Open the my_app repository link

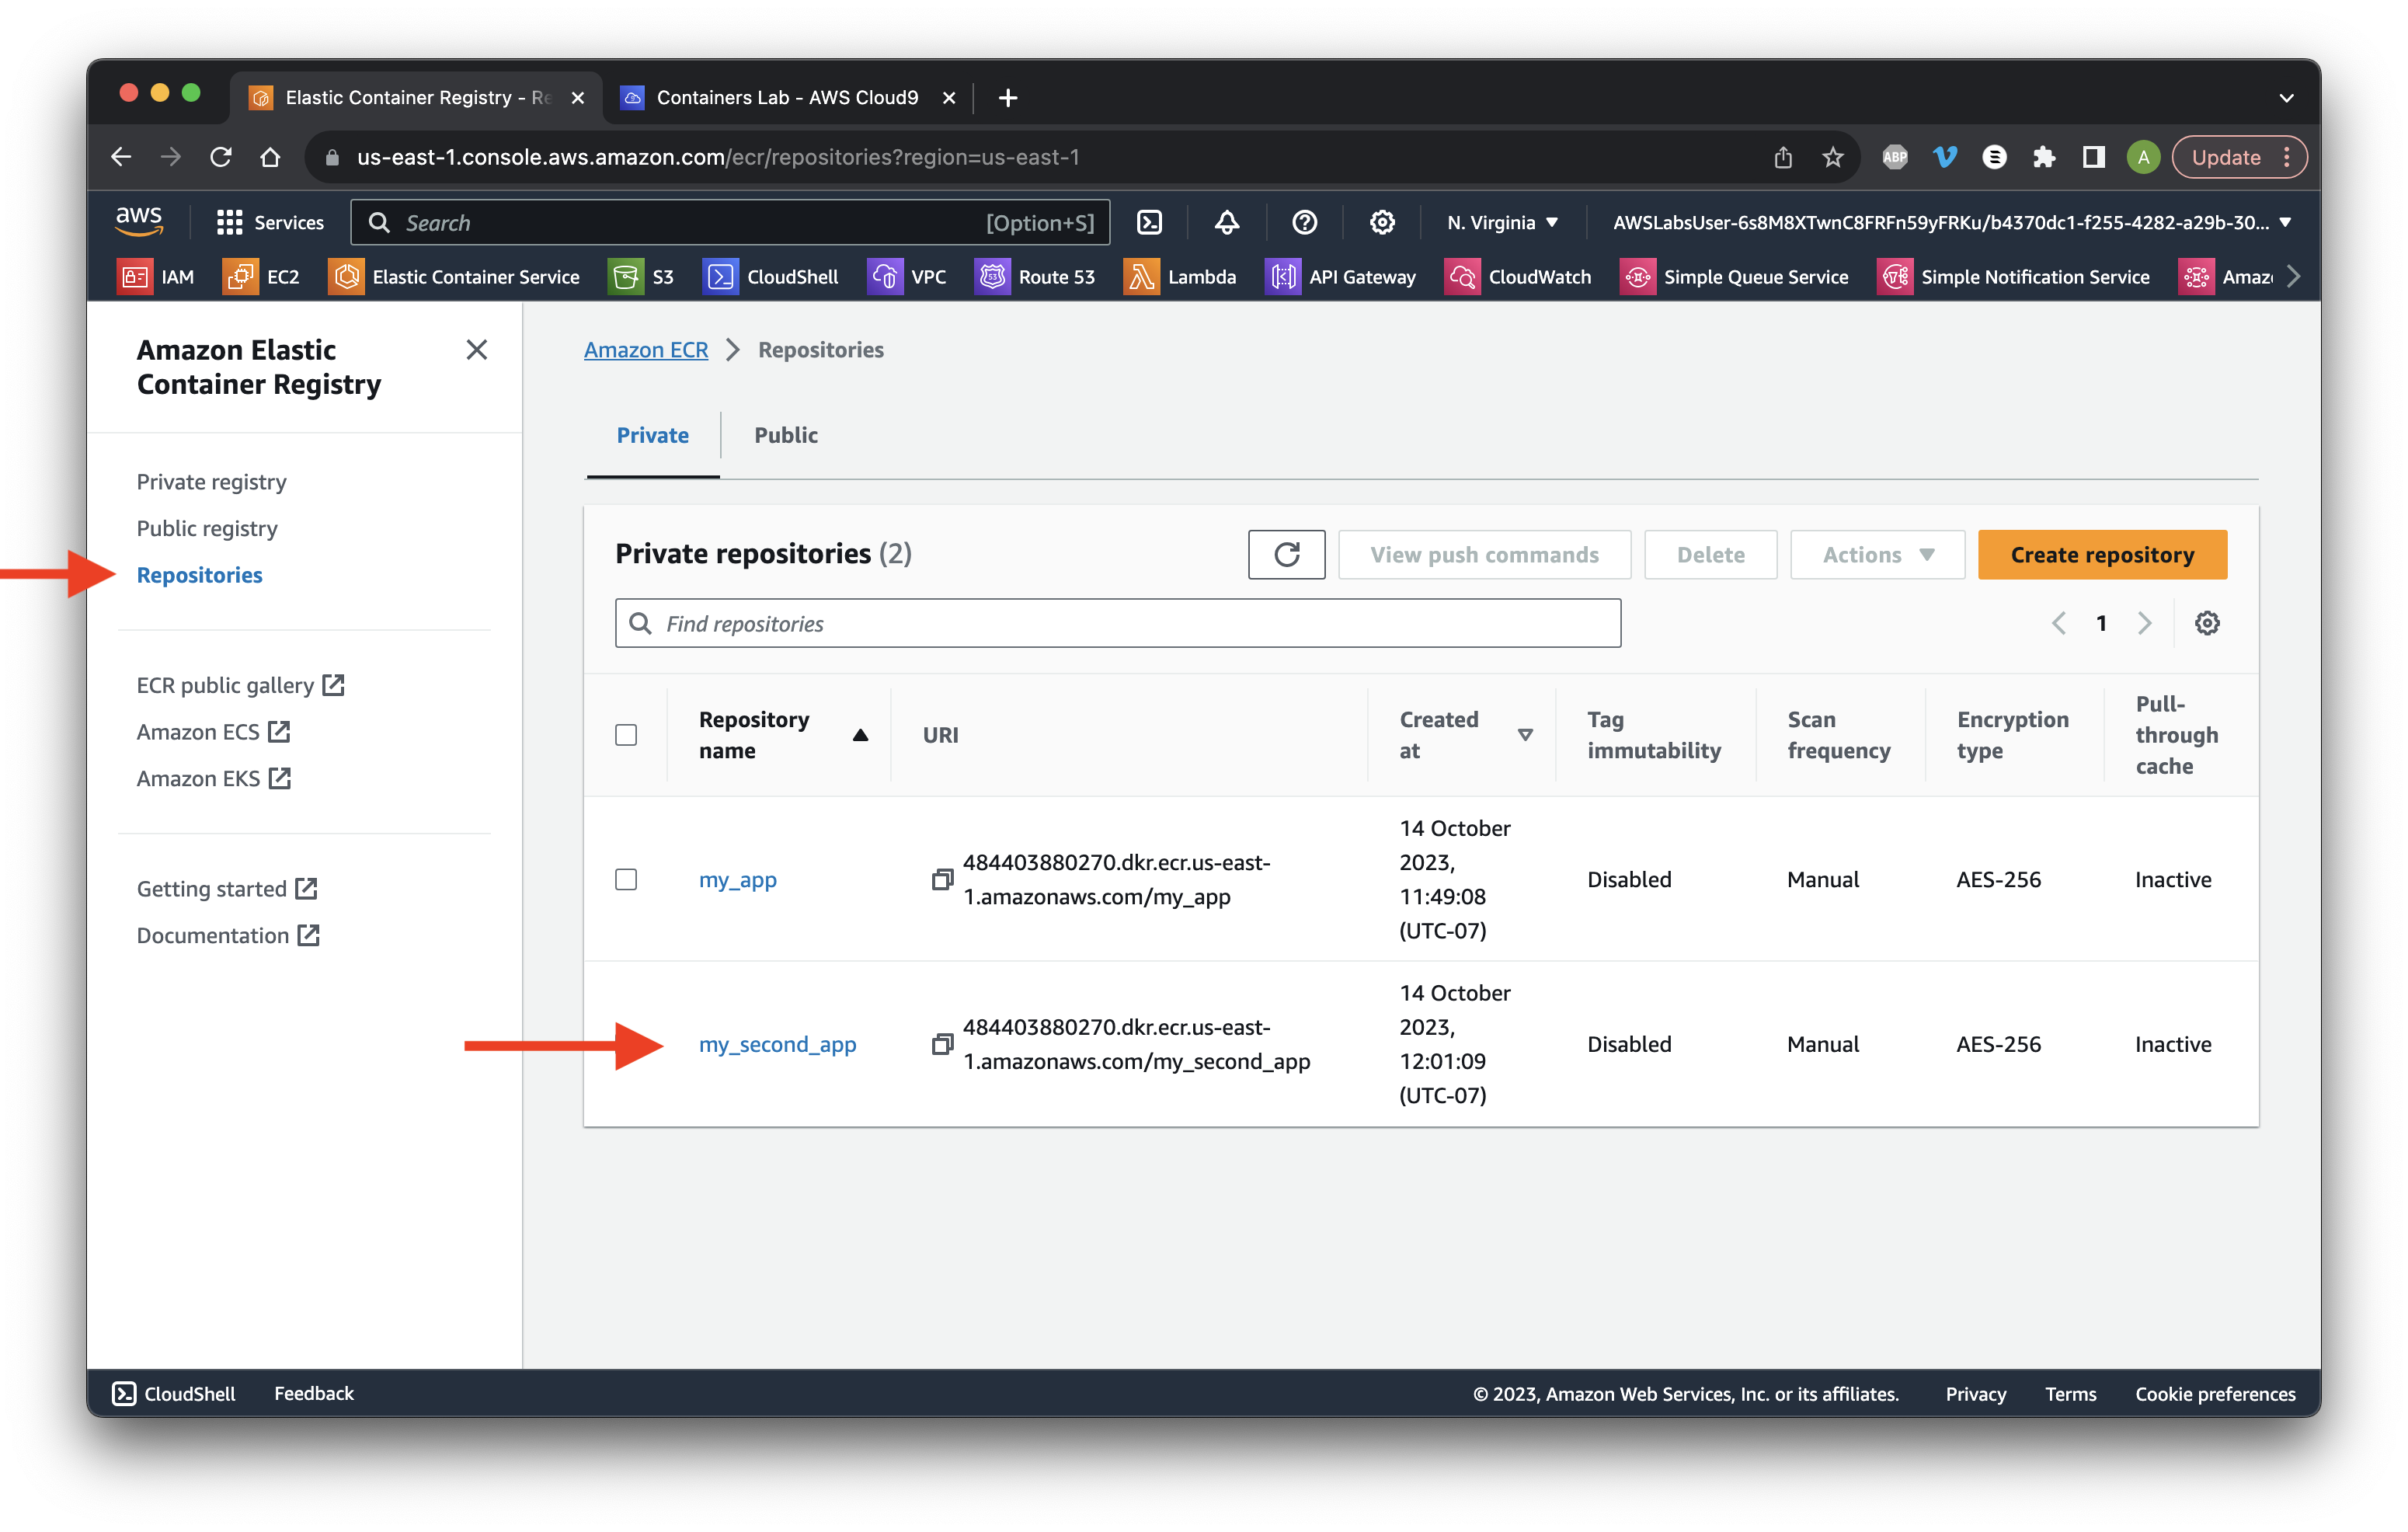click(x=737, y=879)
